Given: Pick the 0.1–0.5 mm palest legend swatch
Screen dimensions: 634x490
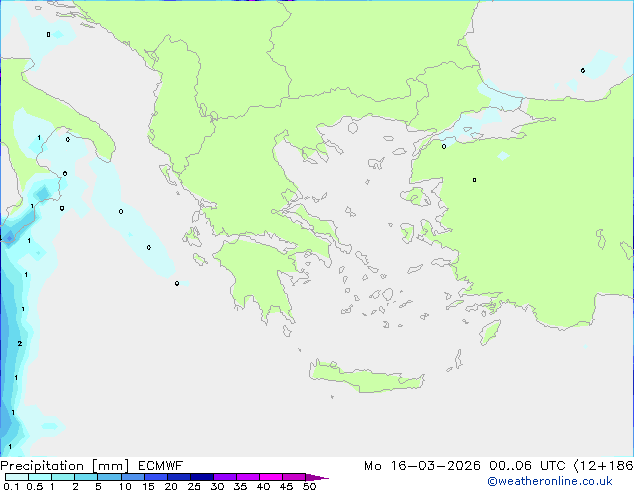Looking at the screenshot, I should 17,477.
